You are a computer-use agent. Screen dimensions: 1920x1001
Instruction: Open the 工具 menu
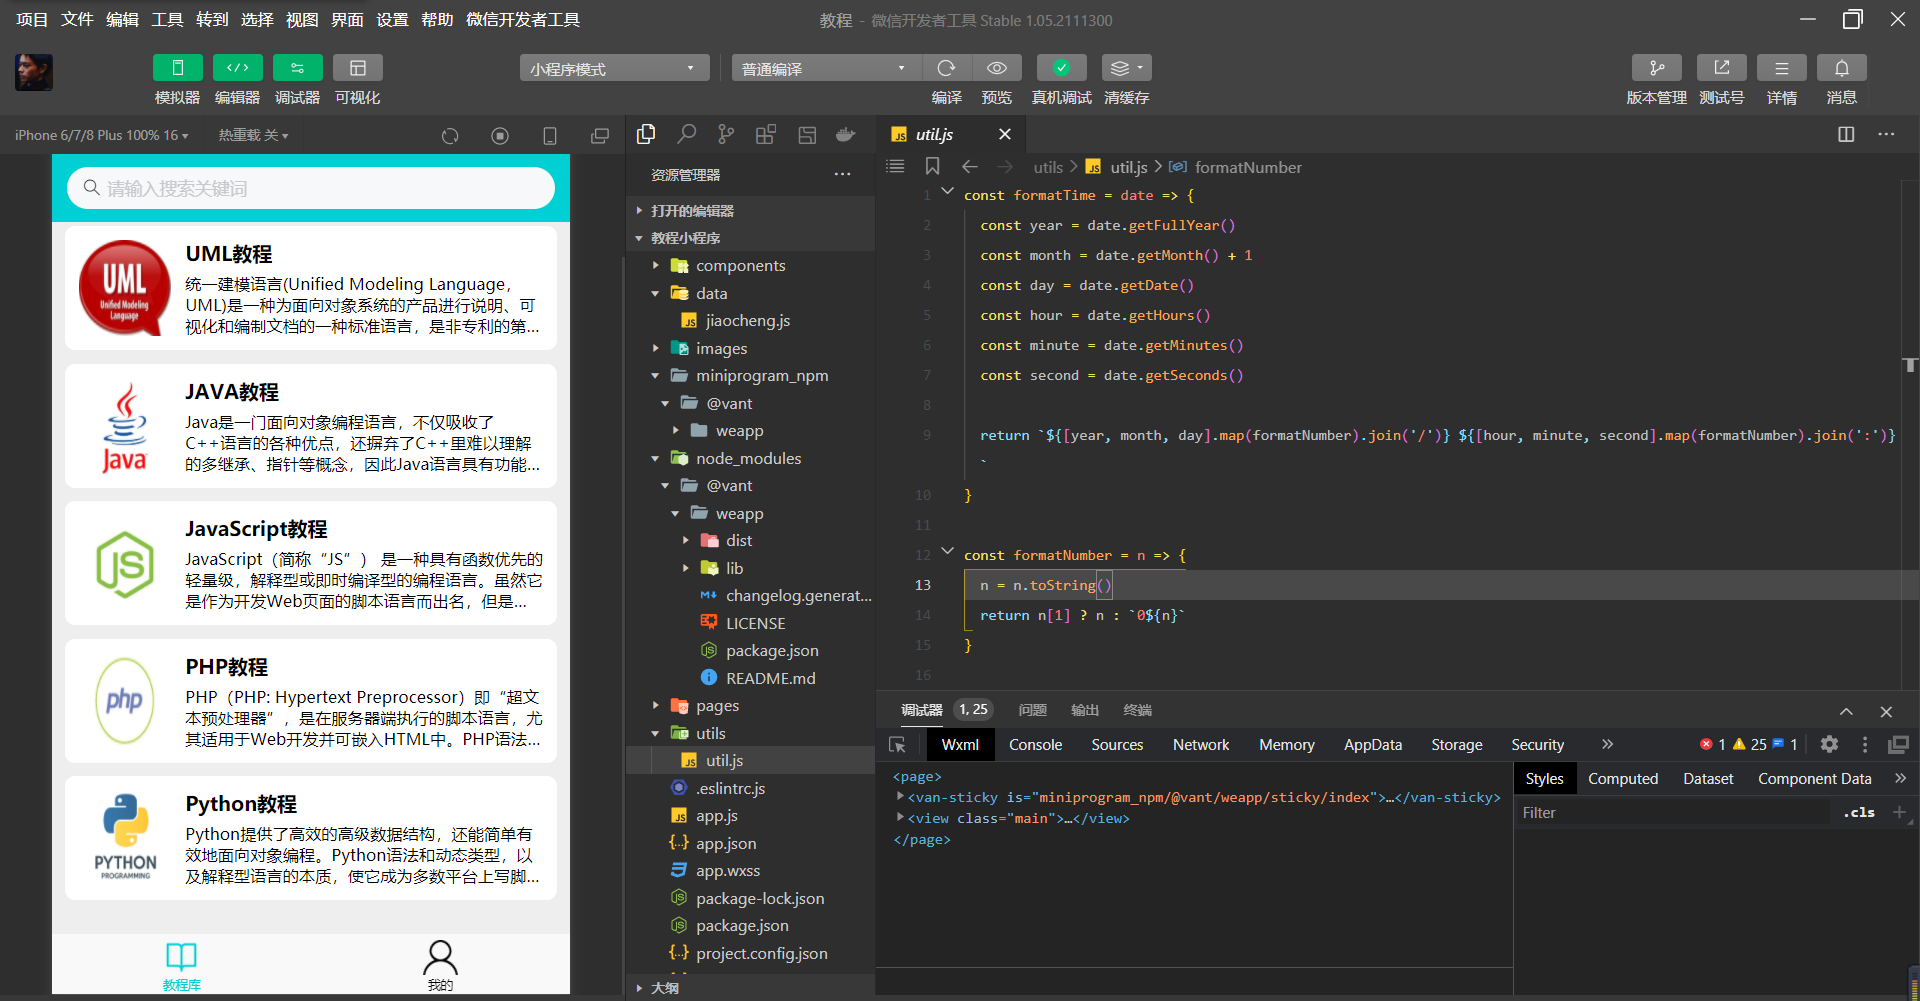pos(167,20)
